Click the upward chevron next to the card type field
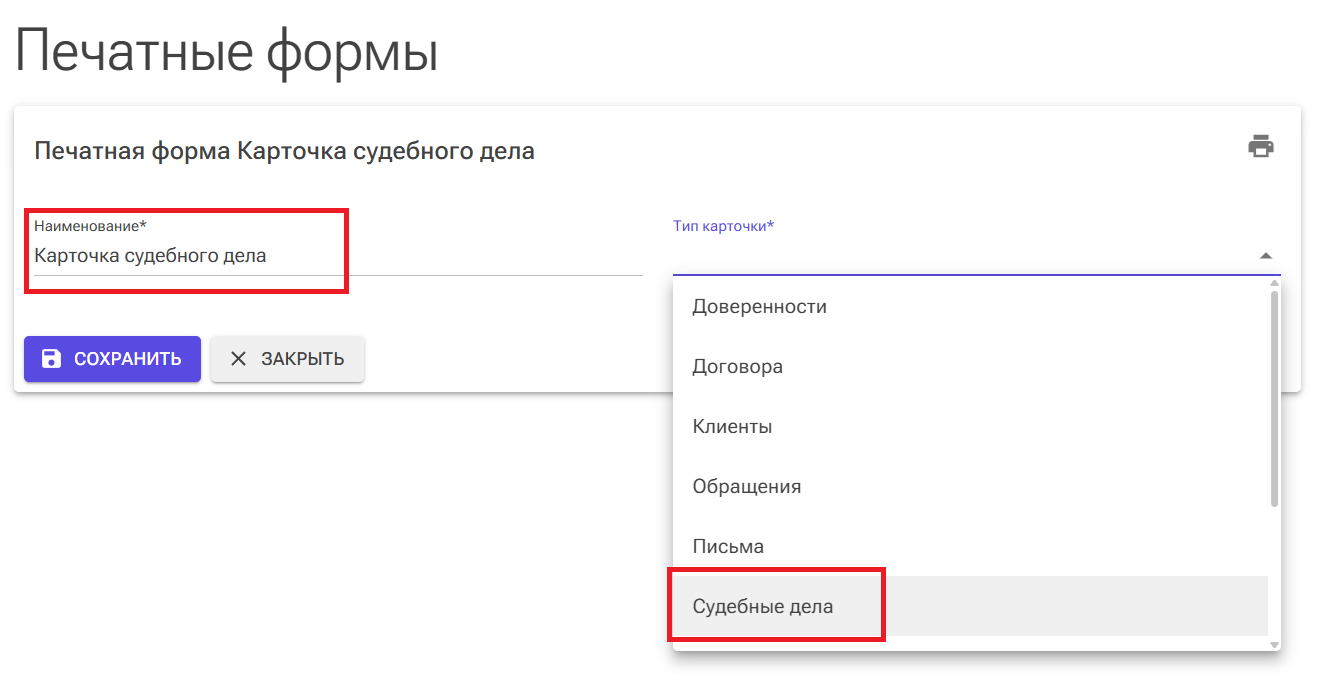1320x681 pixels. point(1266,257)
